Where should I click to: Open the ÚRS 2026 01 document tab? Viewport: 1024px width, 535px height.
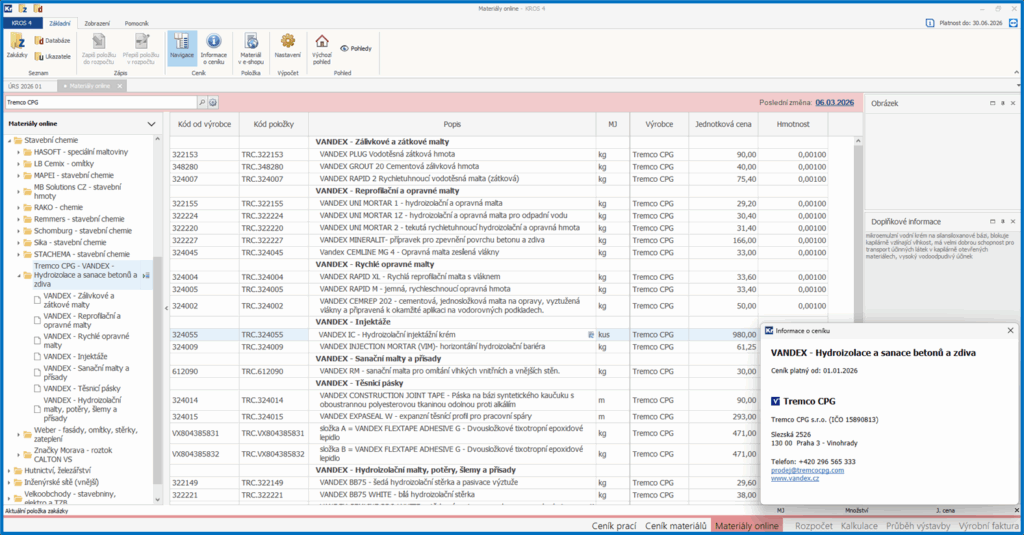[27, 87]
